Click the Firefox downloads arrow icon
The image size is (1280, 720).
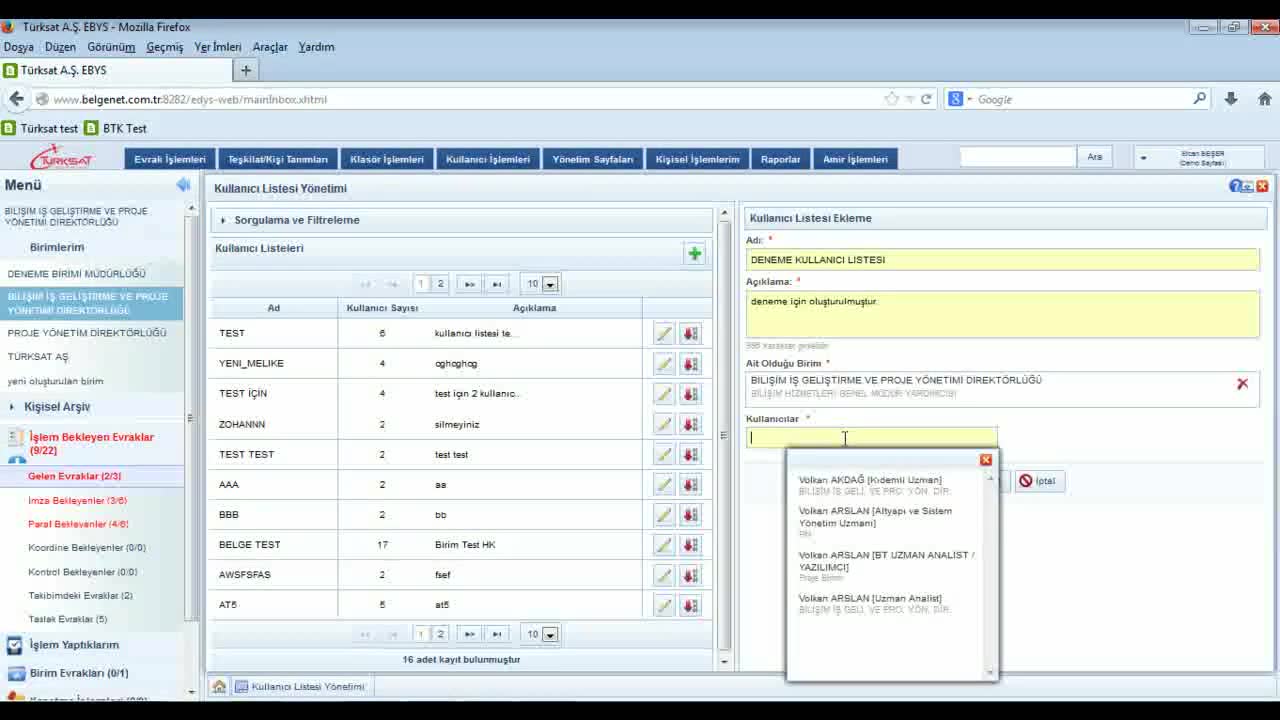point(1231,99)
